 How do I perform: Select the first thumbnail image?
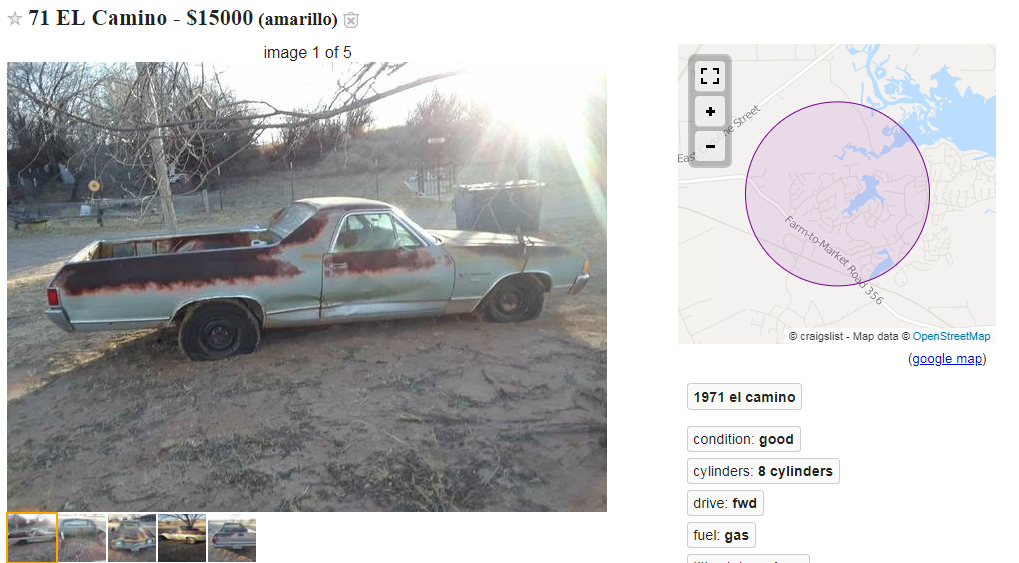(x=32, y=538)
